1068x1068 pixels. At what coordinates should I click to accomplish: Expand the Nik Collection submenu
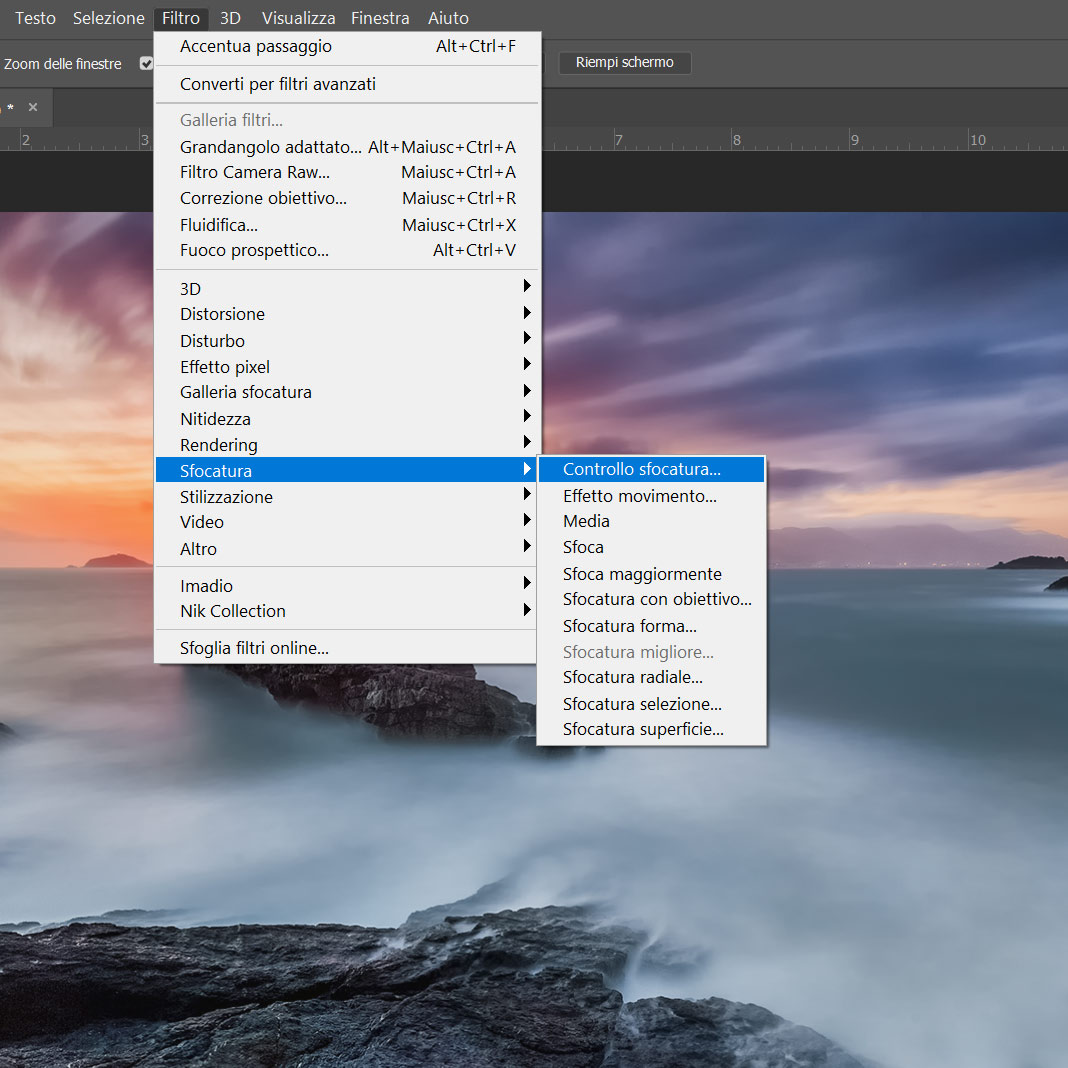pyautogui.click(x=232, y=611)
